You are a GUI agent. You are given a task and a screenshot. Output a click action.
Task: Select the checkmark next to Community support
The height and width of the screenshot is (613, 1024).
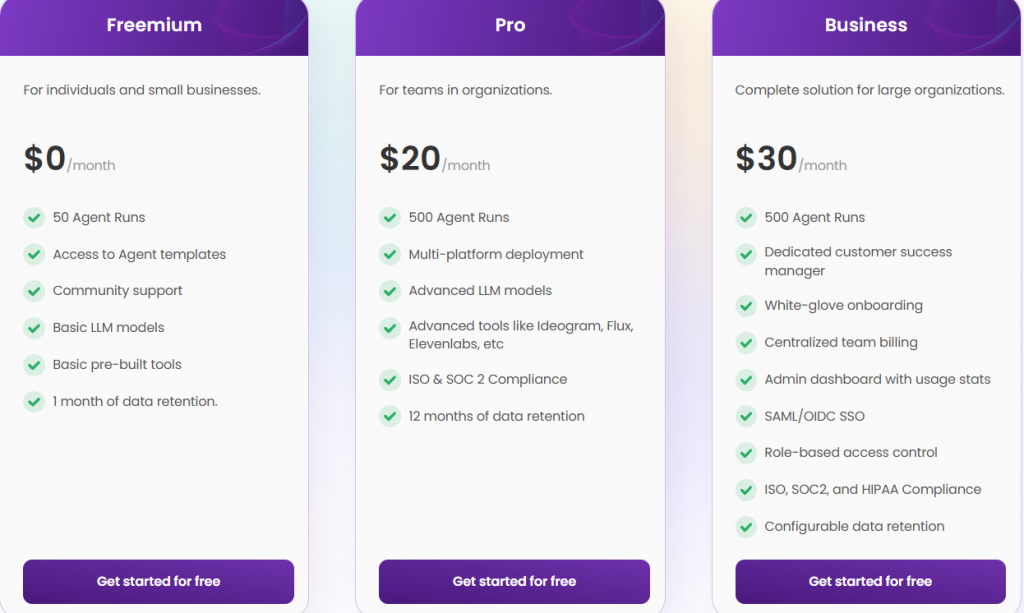pyautogui.click(x=34, y=291)
